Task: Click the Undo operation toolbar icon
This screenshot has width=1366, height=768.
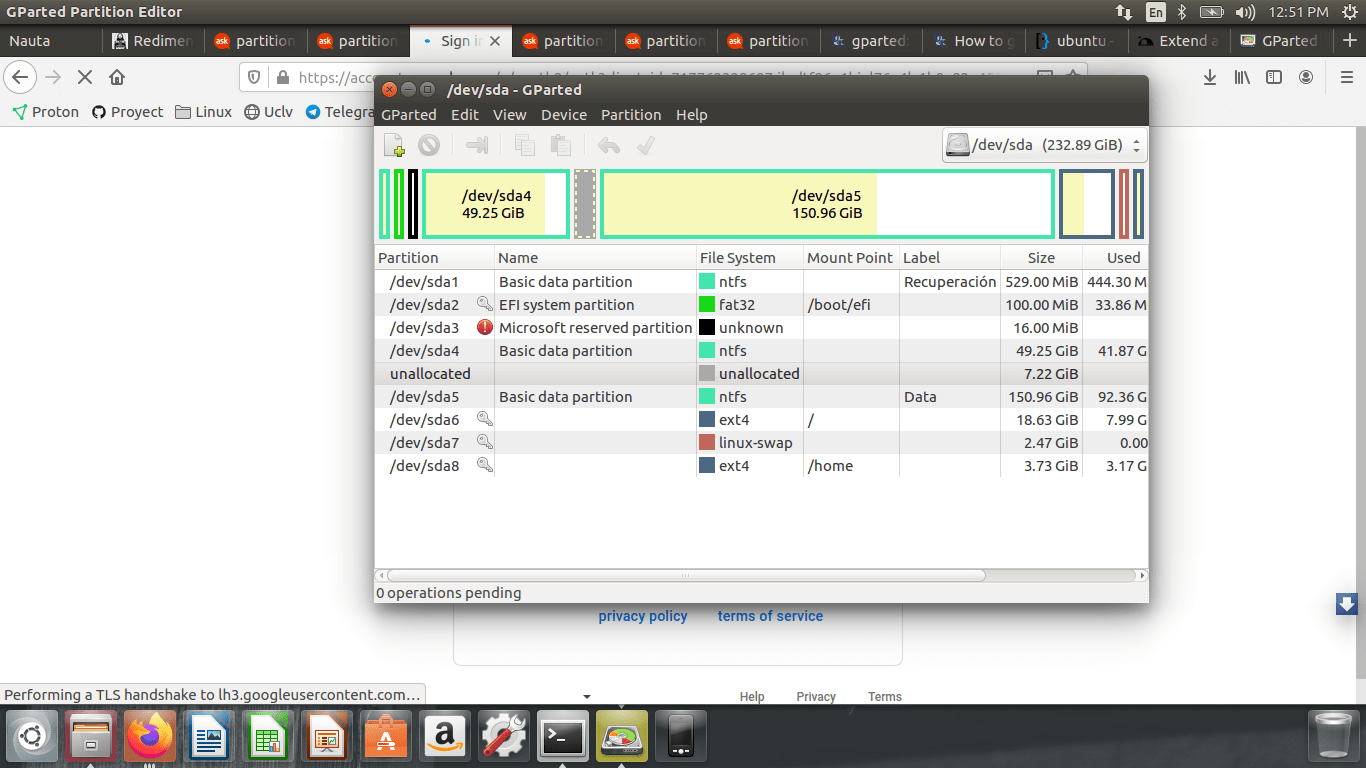Action: tap(610, 144)
